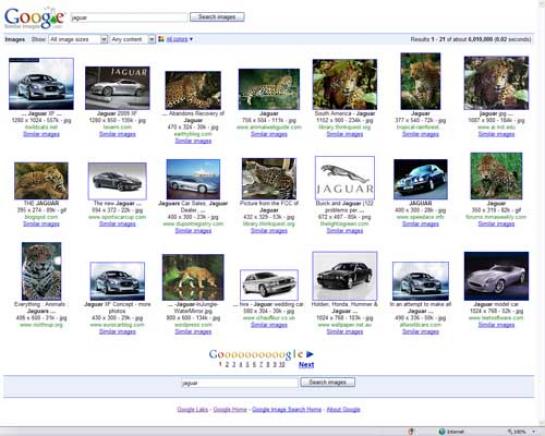The width and height of the screenshot is (545, 436).
Task: Open the tall 377 x 540 Jaguar thumbnail
Action: pos(421,81)
